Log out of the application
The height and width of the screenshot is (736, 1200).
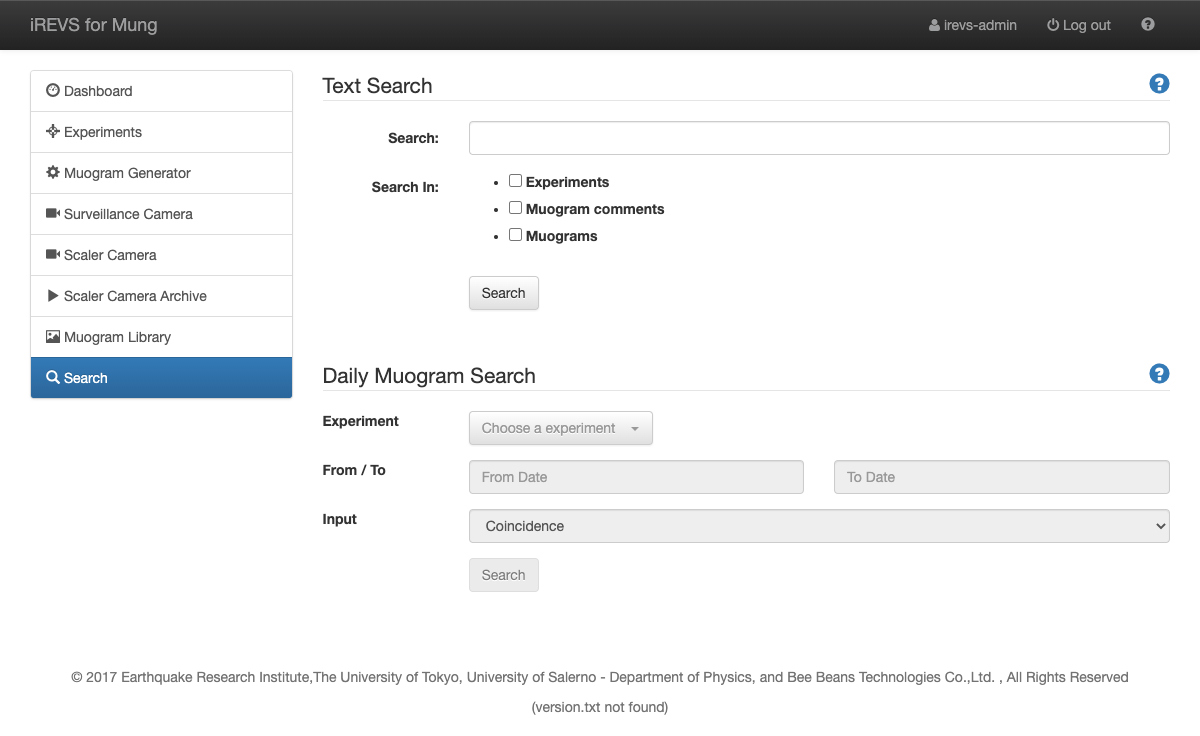tap(1078, 25)
